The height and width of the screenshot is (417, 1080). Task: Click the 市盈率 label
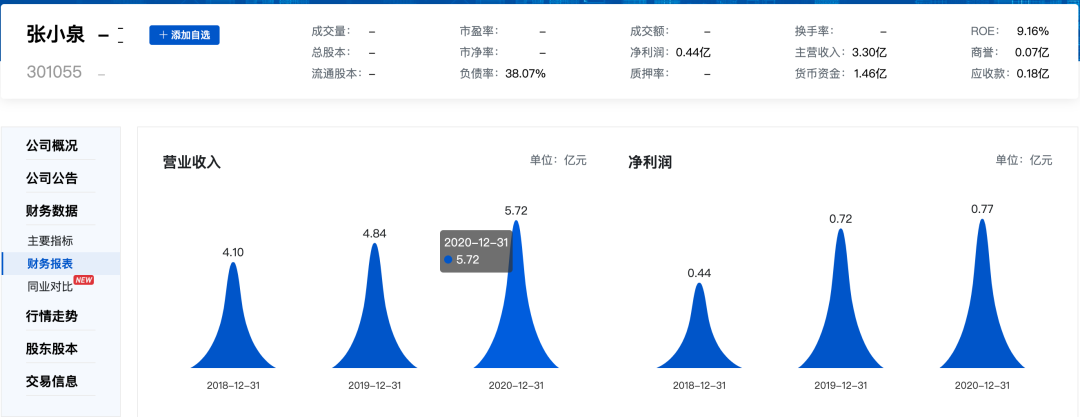[x=479, y=31]
